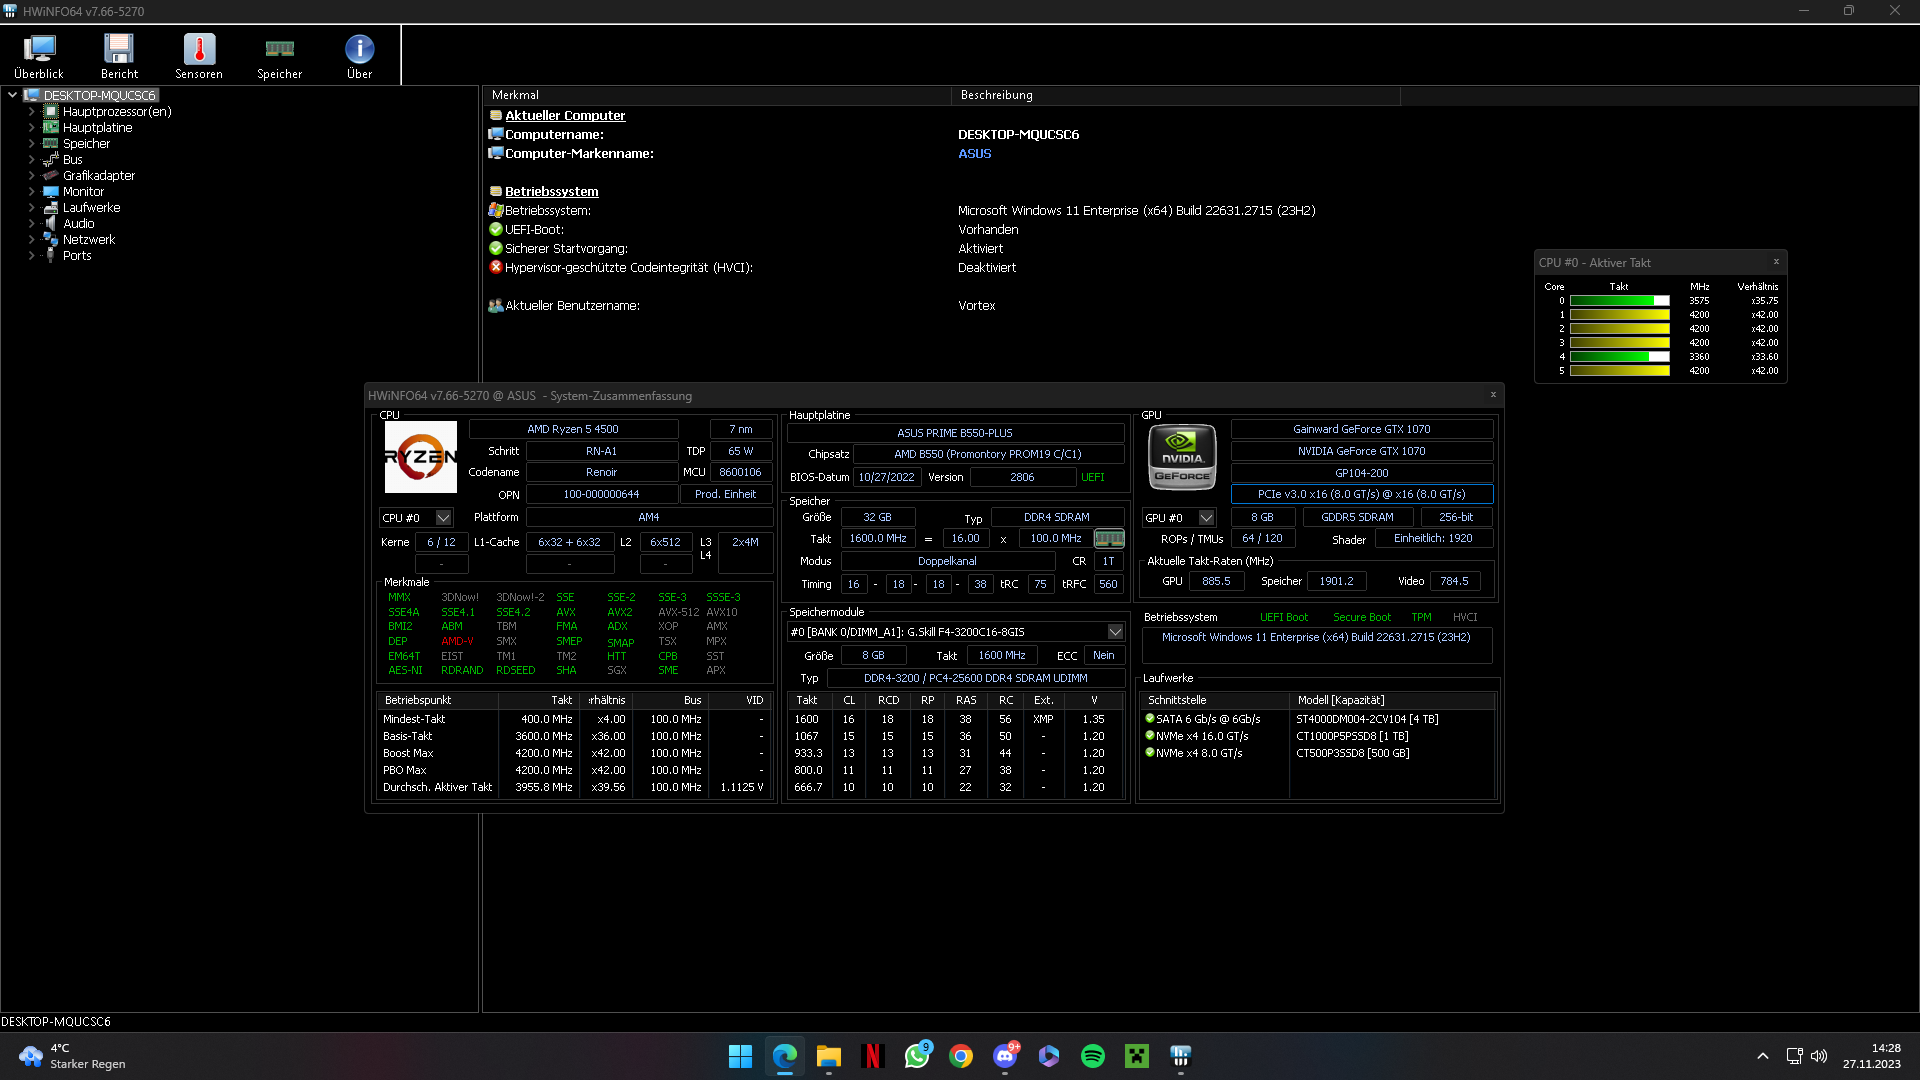Expand the Hauptplatine tree node
Viewport: 1920px width, 1080px height.
tap(31, 128)
